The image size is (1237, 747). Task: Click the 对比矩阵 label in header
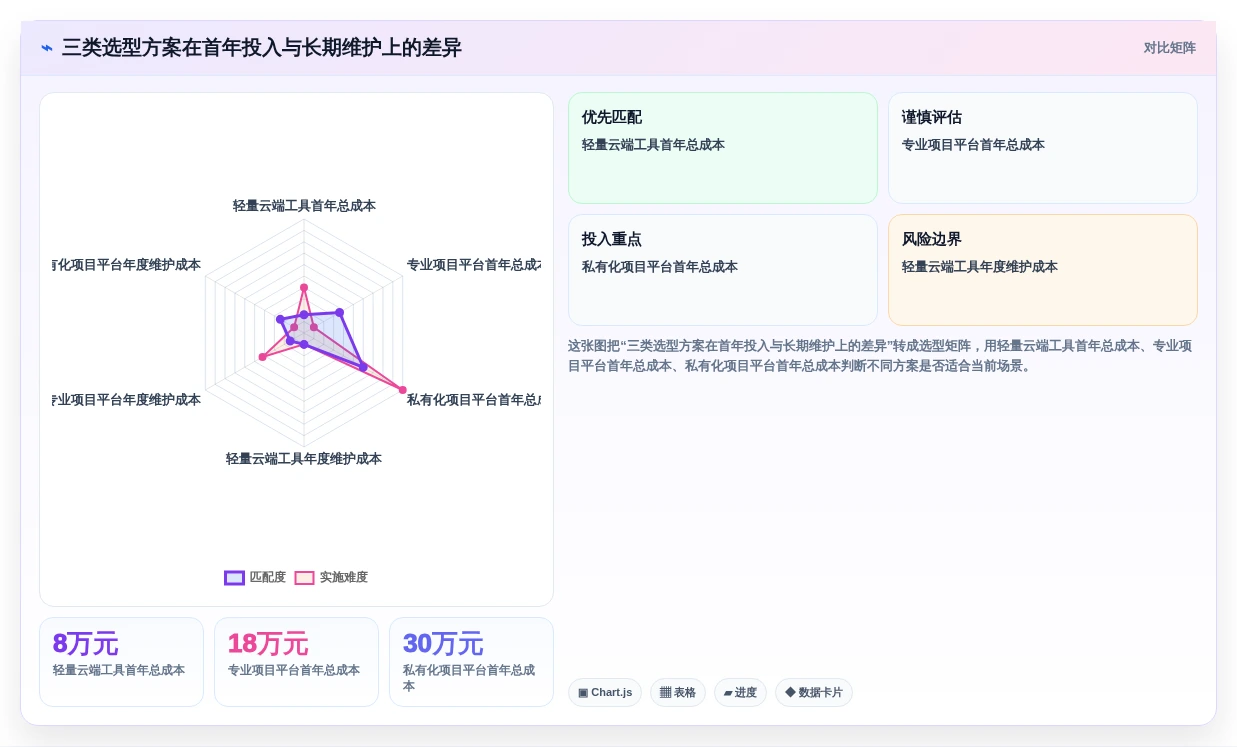point(1169,48)
